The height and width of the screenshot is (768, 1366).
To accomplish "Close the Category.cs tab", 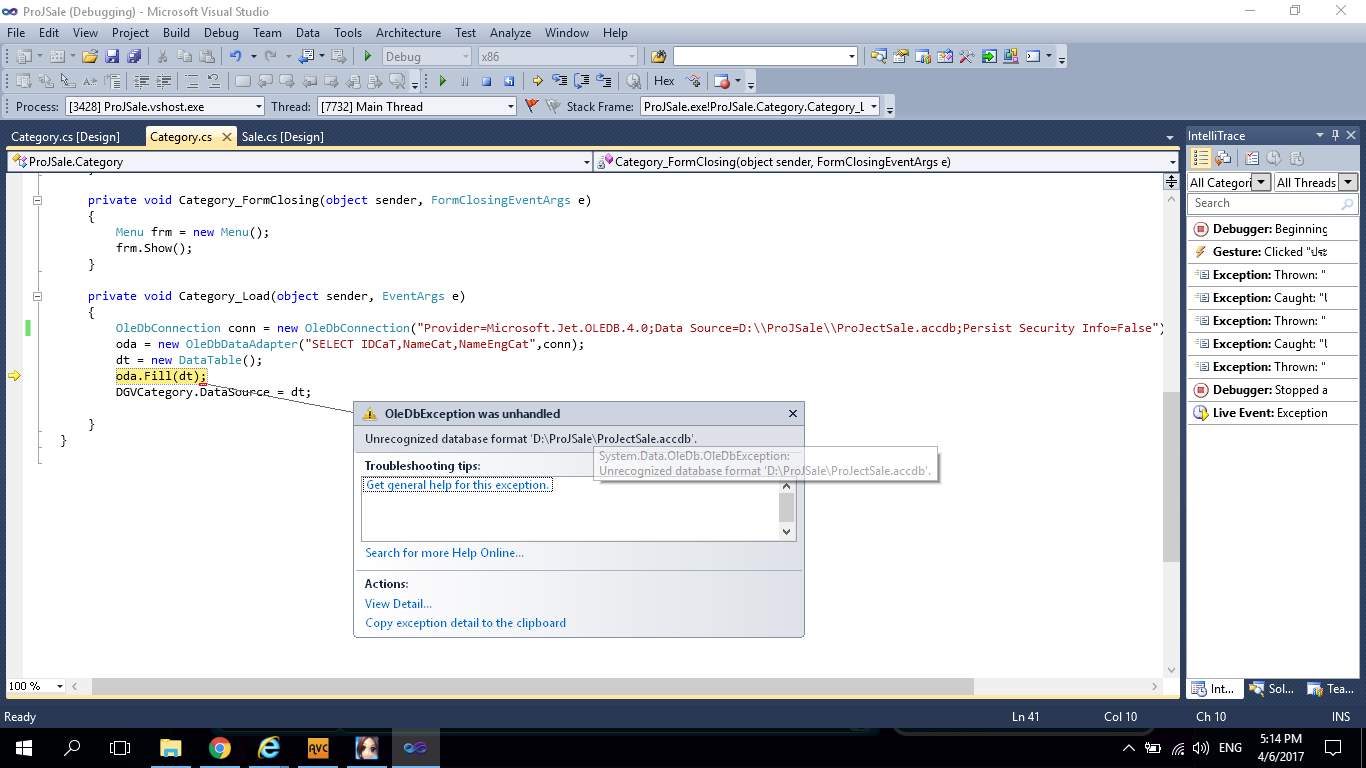I will [x=227, y=137].
